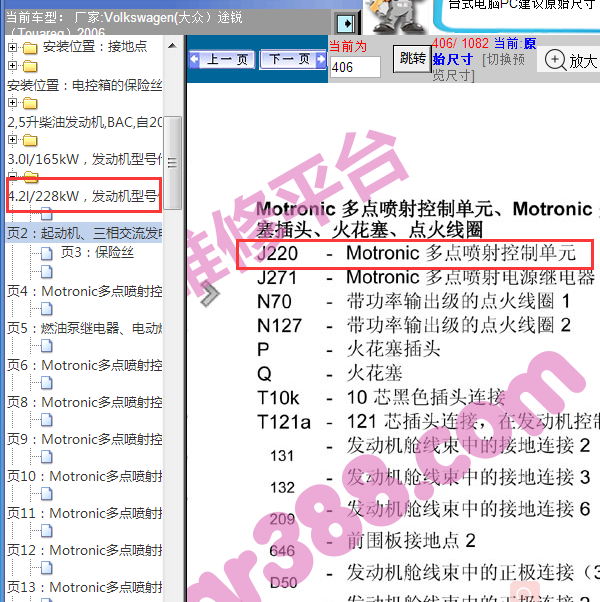The height and width of the screenshot is (602, 600).
Task: Click the J271 Motronic 多点喷射电源继电器 line
Action: [x=425, y=278]
